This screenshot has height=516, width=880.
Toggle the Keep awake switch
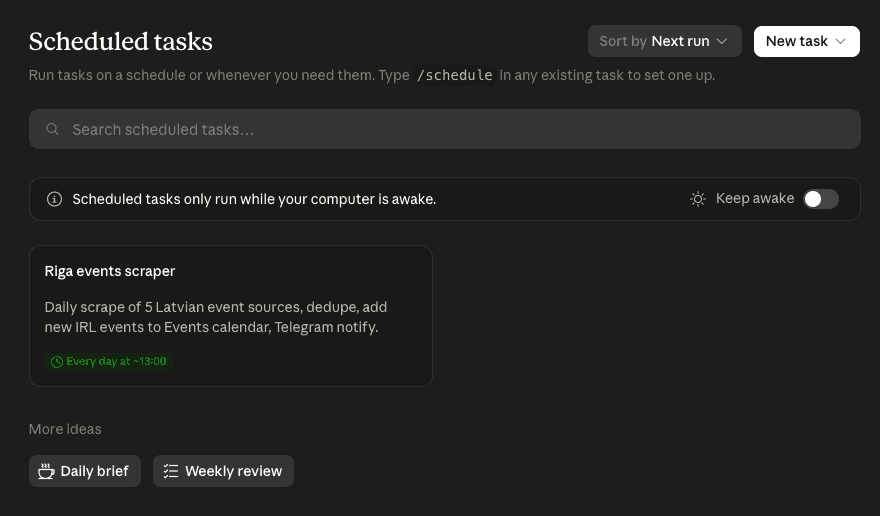tap(821, 199)
